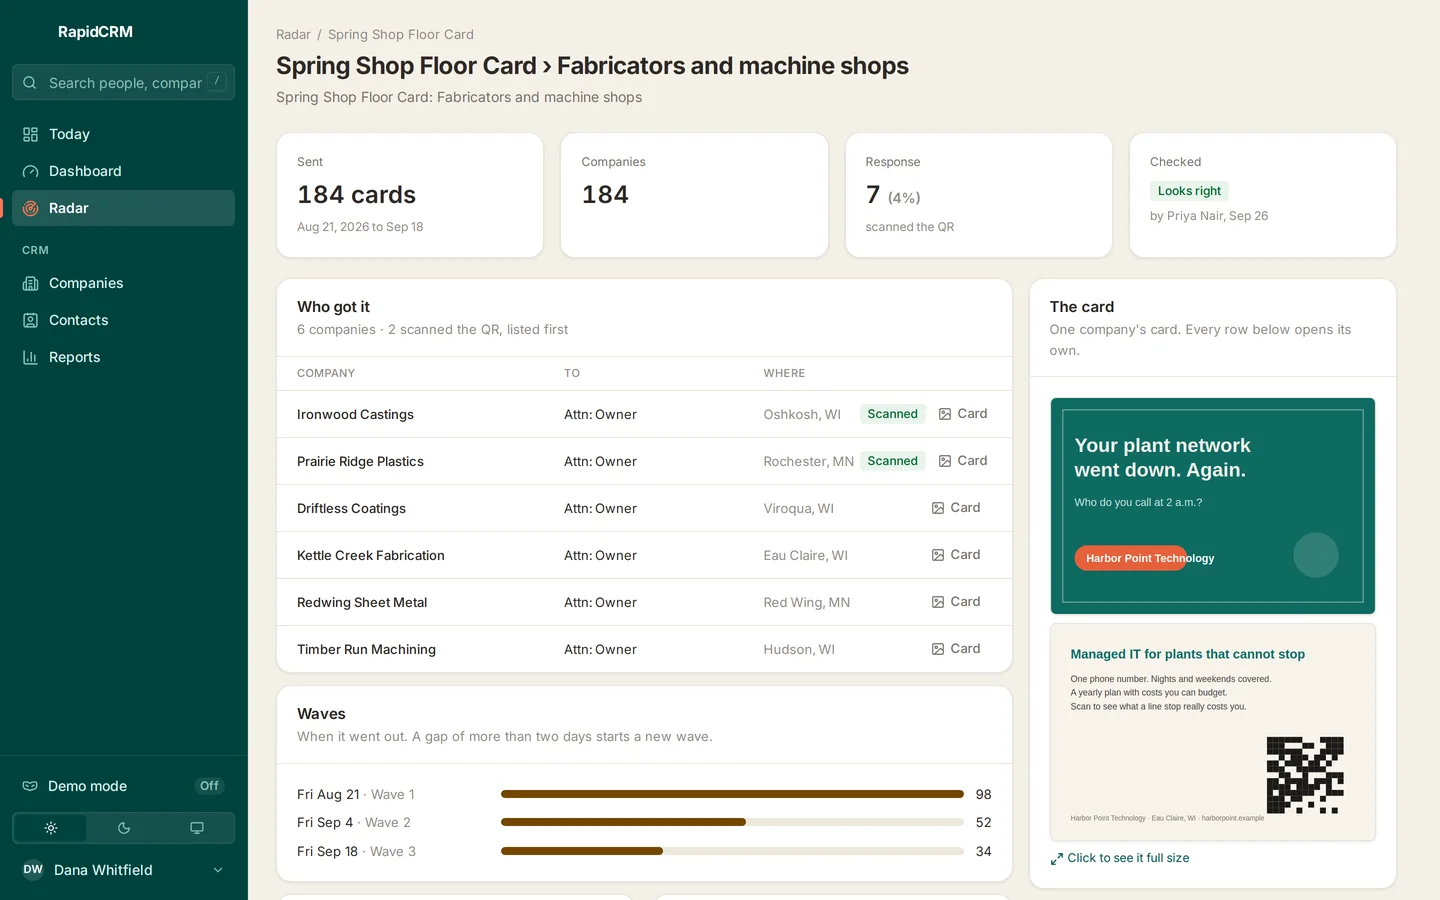1440x900 pixels.
Task: Focus the Search people, companies field
Action: pyautogui.click(x=124, y=82)
